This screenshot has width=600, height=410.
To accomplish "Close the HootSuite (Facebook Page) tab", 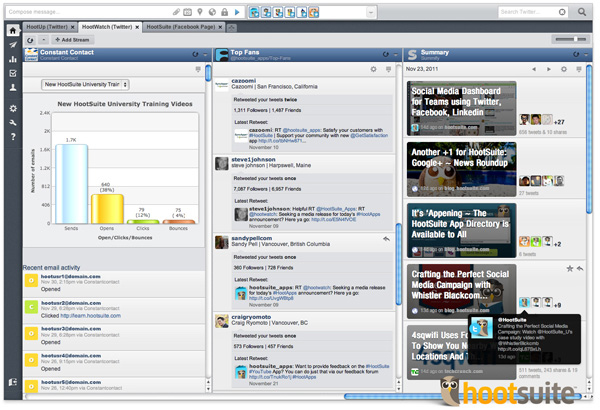I will point(220,27).
